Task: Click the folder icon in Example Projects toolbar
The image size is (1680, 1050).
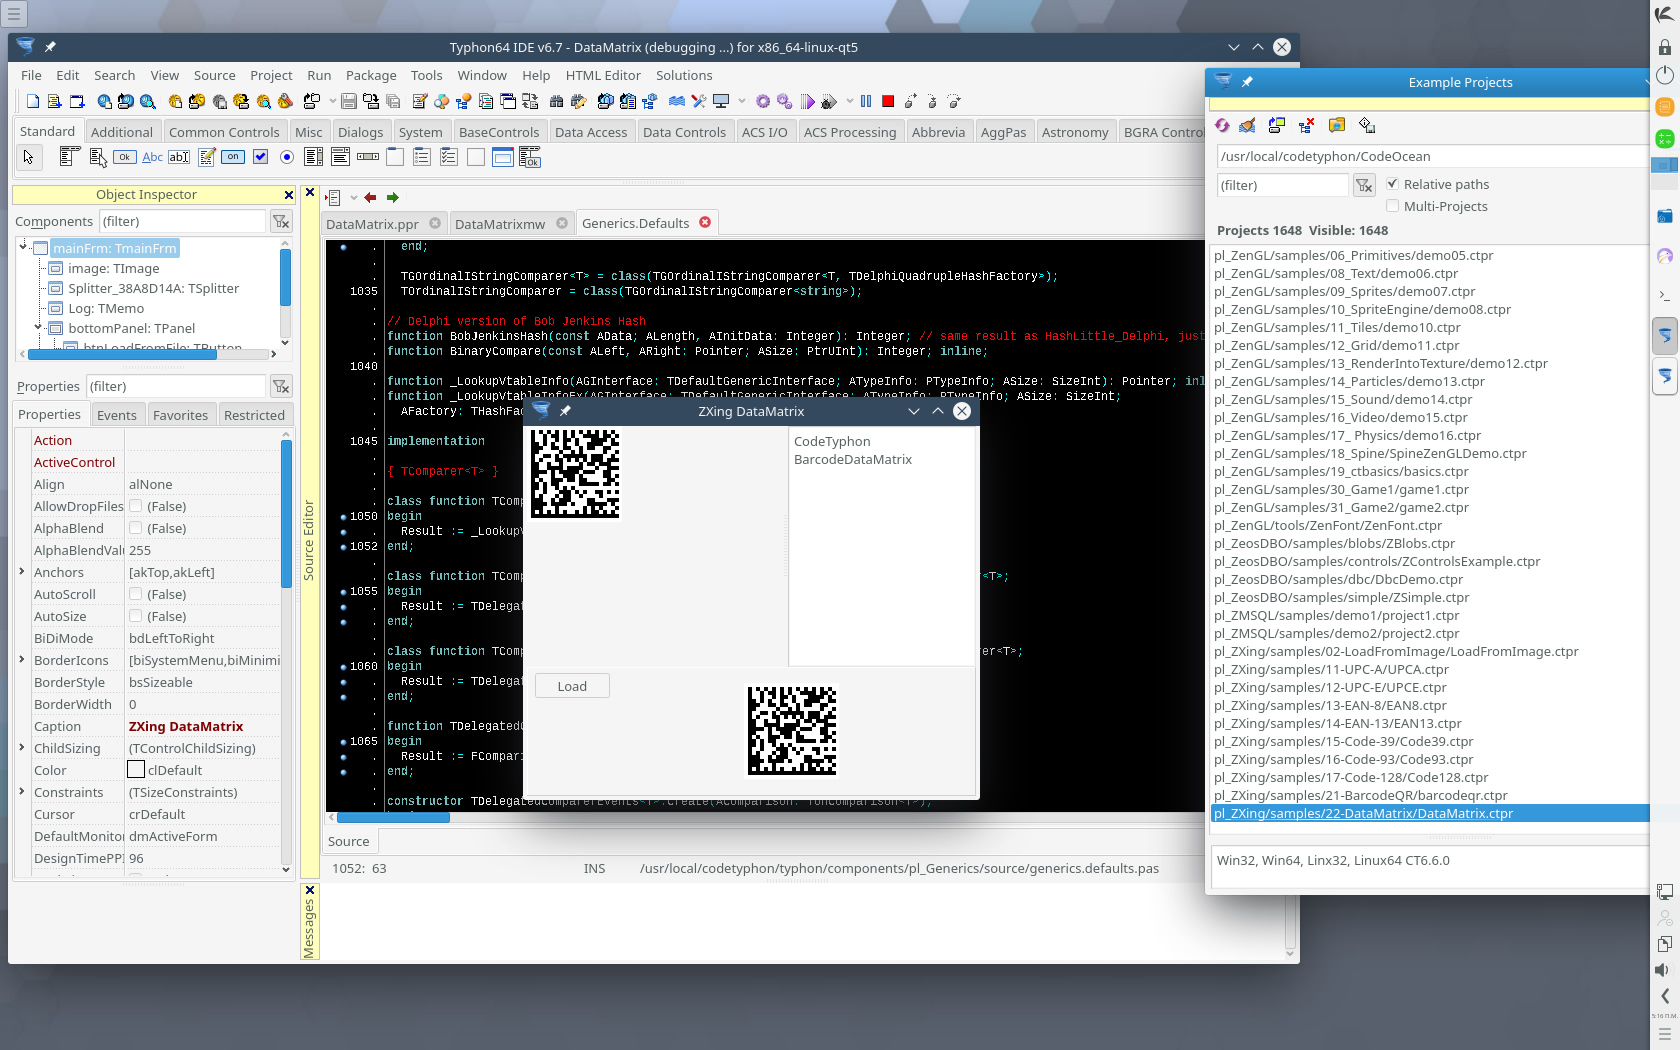Action: coord(1337,125)
